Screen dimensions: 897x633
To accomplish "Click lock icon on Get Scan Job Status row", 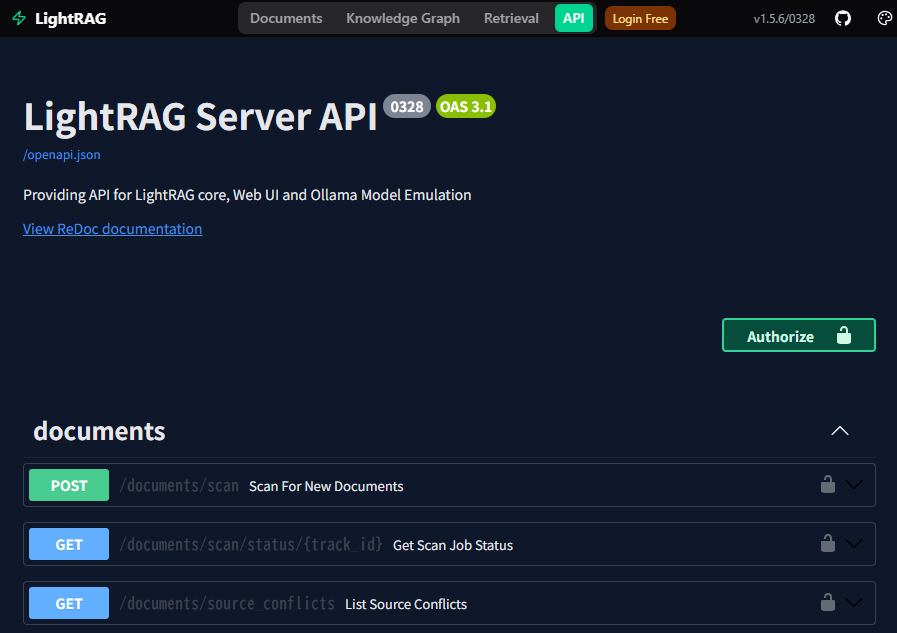I will tap(828, 543).
